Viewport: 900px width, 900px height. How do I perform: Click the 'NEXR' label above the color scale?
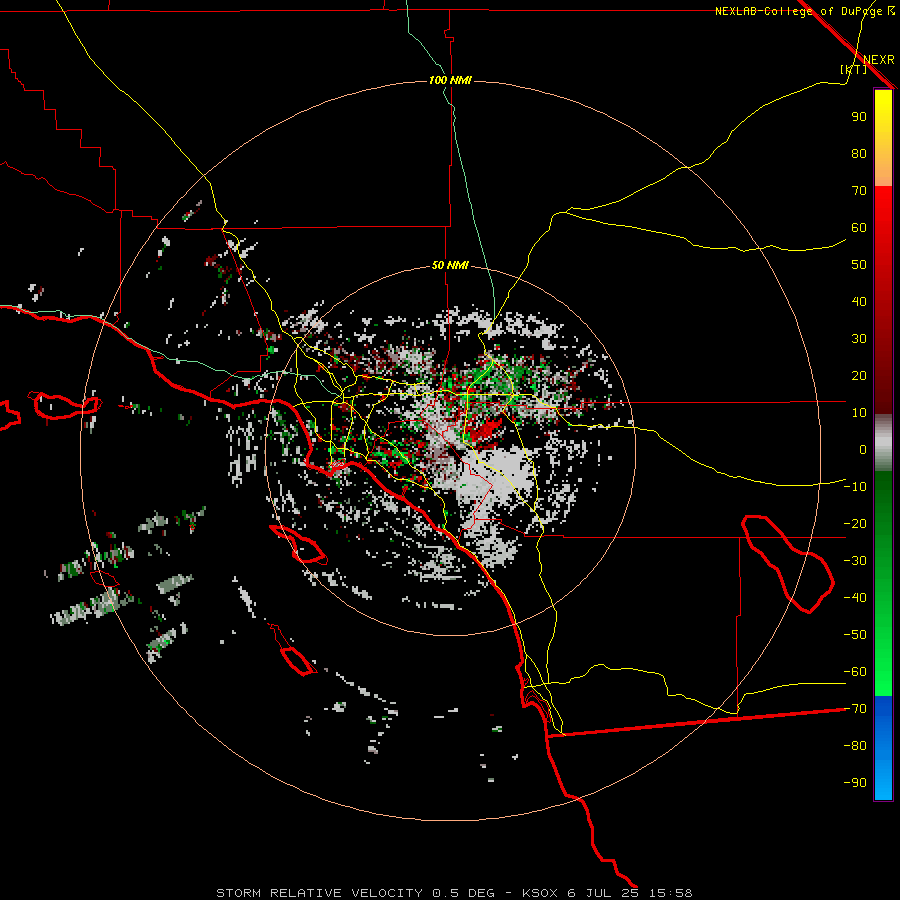(879, 60)
